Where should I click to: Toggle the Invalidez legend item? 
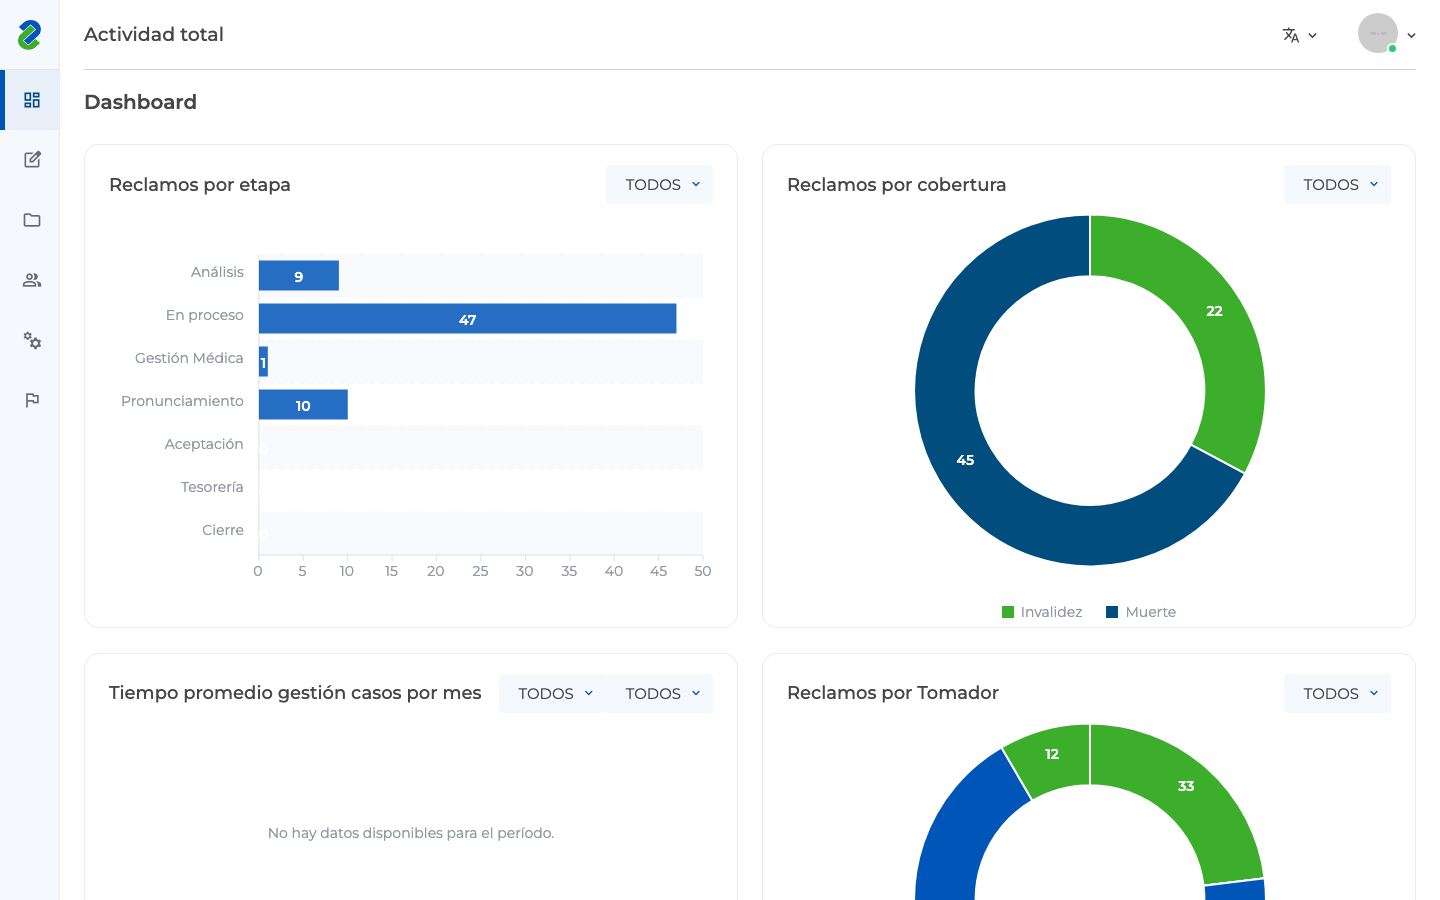click(x=1042, y=612)
